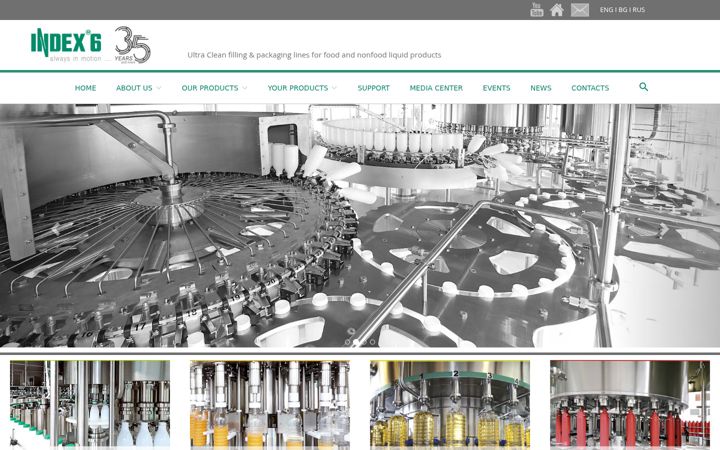Image resolution: width=720 pixels, height=450 pixels.
Task: Switch language to BG
Action: 623,10
